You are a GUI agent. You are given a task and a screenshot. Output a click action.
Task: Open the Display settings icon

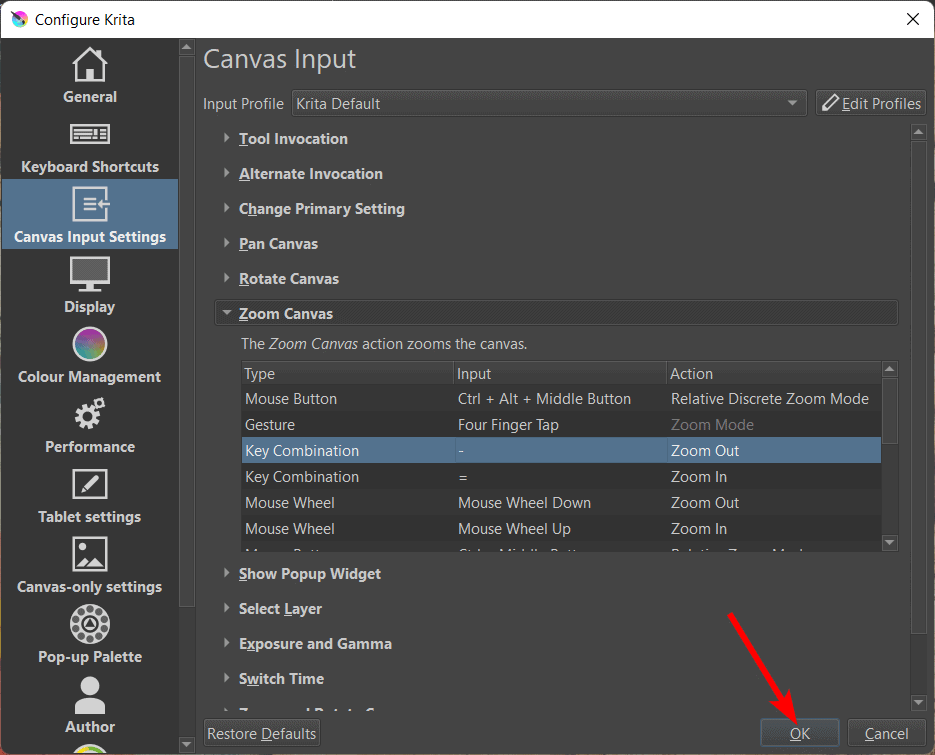(x=90, y=274)
